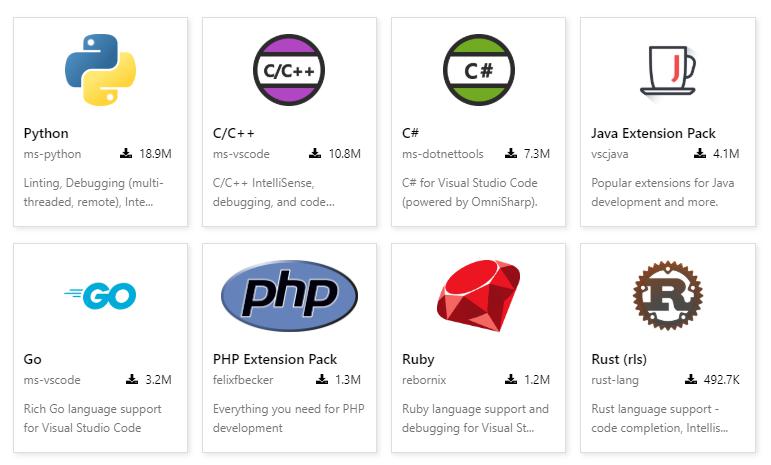Click the 18.9M download count on Python
This screenshot has width=771, height=465.
[155, 154]
